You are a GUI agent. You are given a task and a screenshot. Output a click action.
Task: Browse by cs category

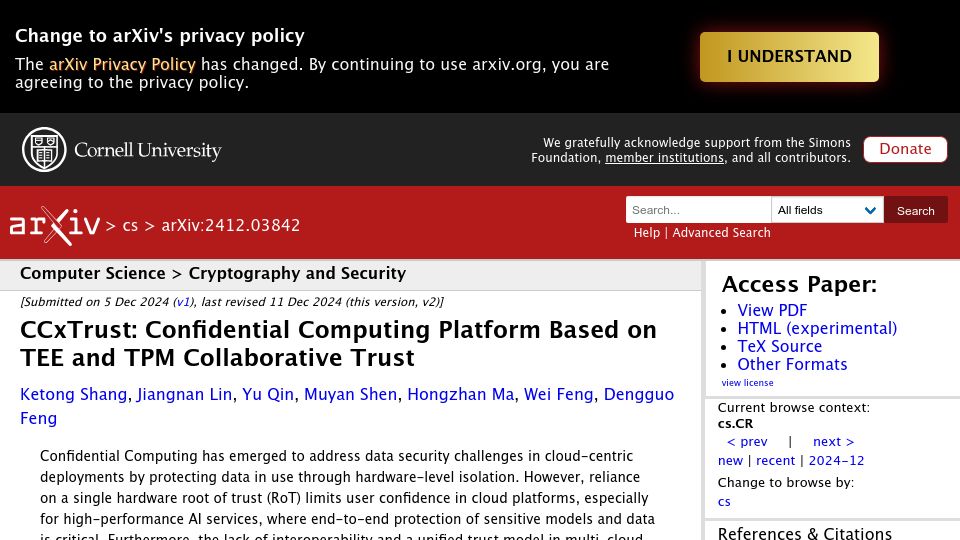pos(724,502)
